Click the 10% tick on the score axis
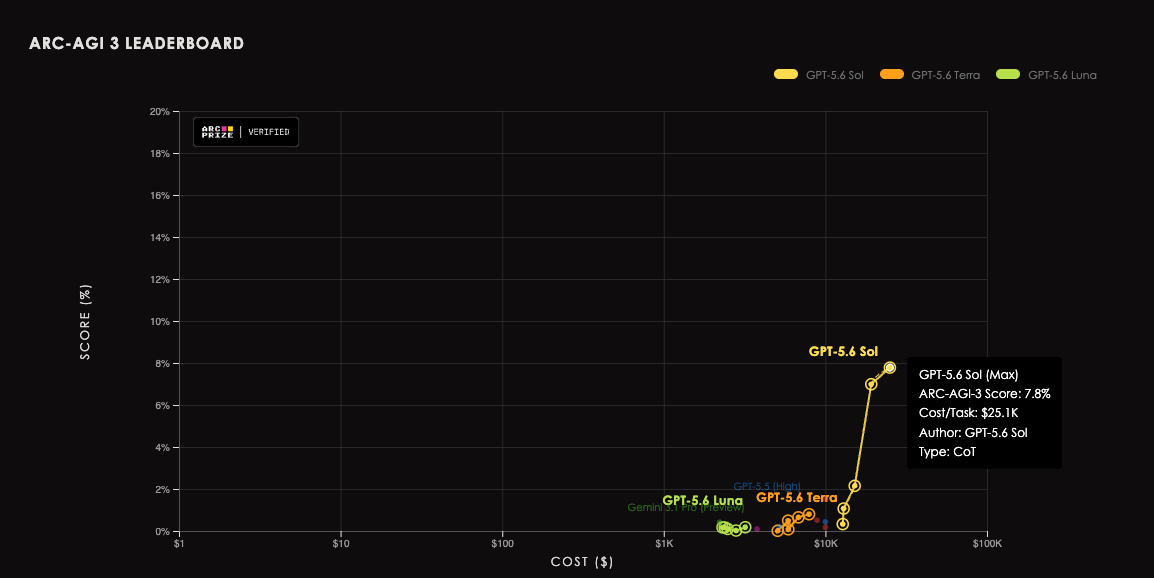 pyautogui.click(x=160, y=322)
